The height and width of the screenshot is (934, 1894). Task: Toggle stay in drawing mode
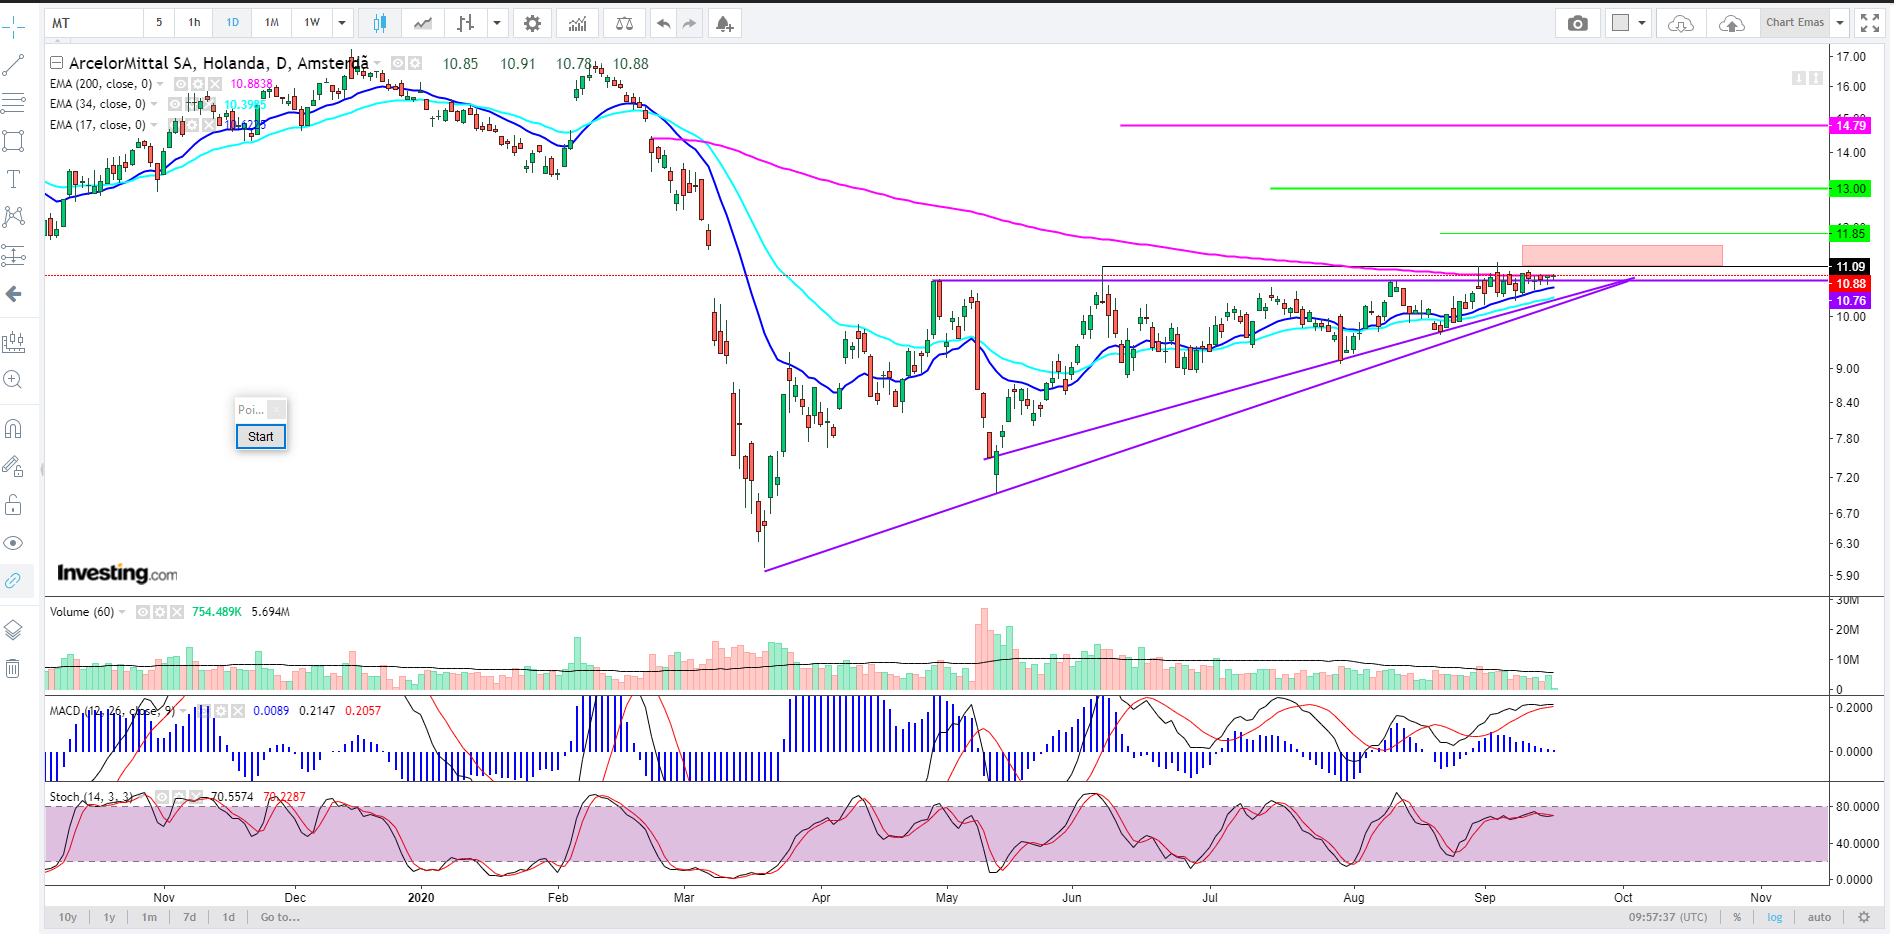coord(14,467)
